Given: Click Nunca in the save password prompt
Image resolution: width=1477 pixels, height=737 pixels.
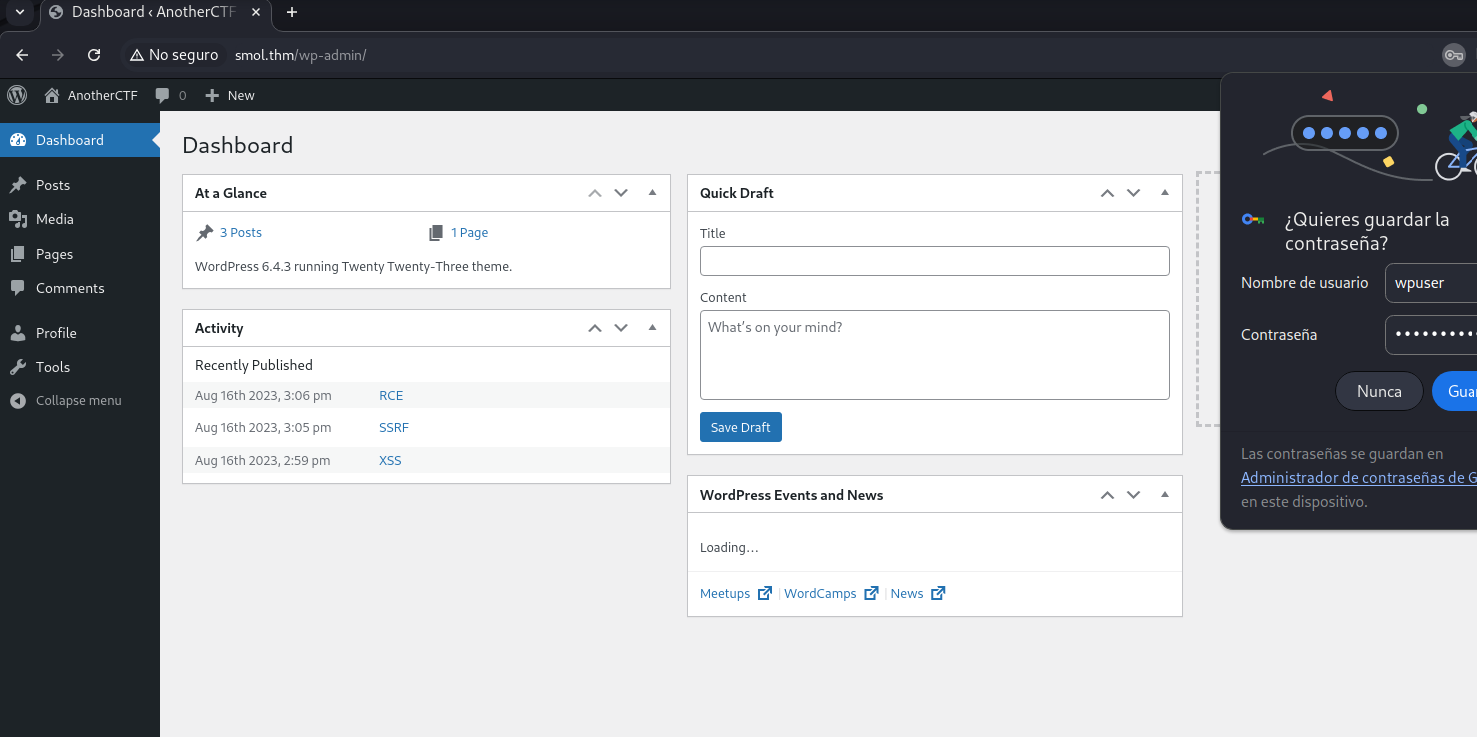Looking at the screenshot, I should click(x=1378, y=391).
